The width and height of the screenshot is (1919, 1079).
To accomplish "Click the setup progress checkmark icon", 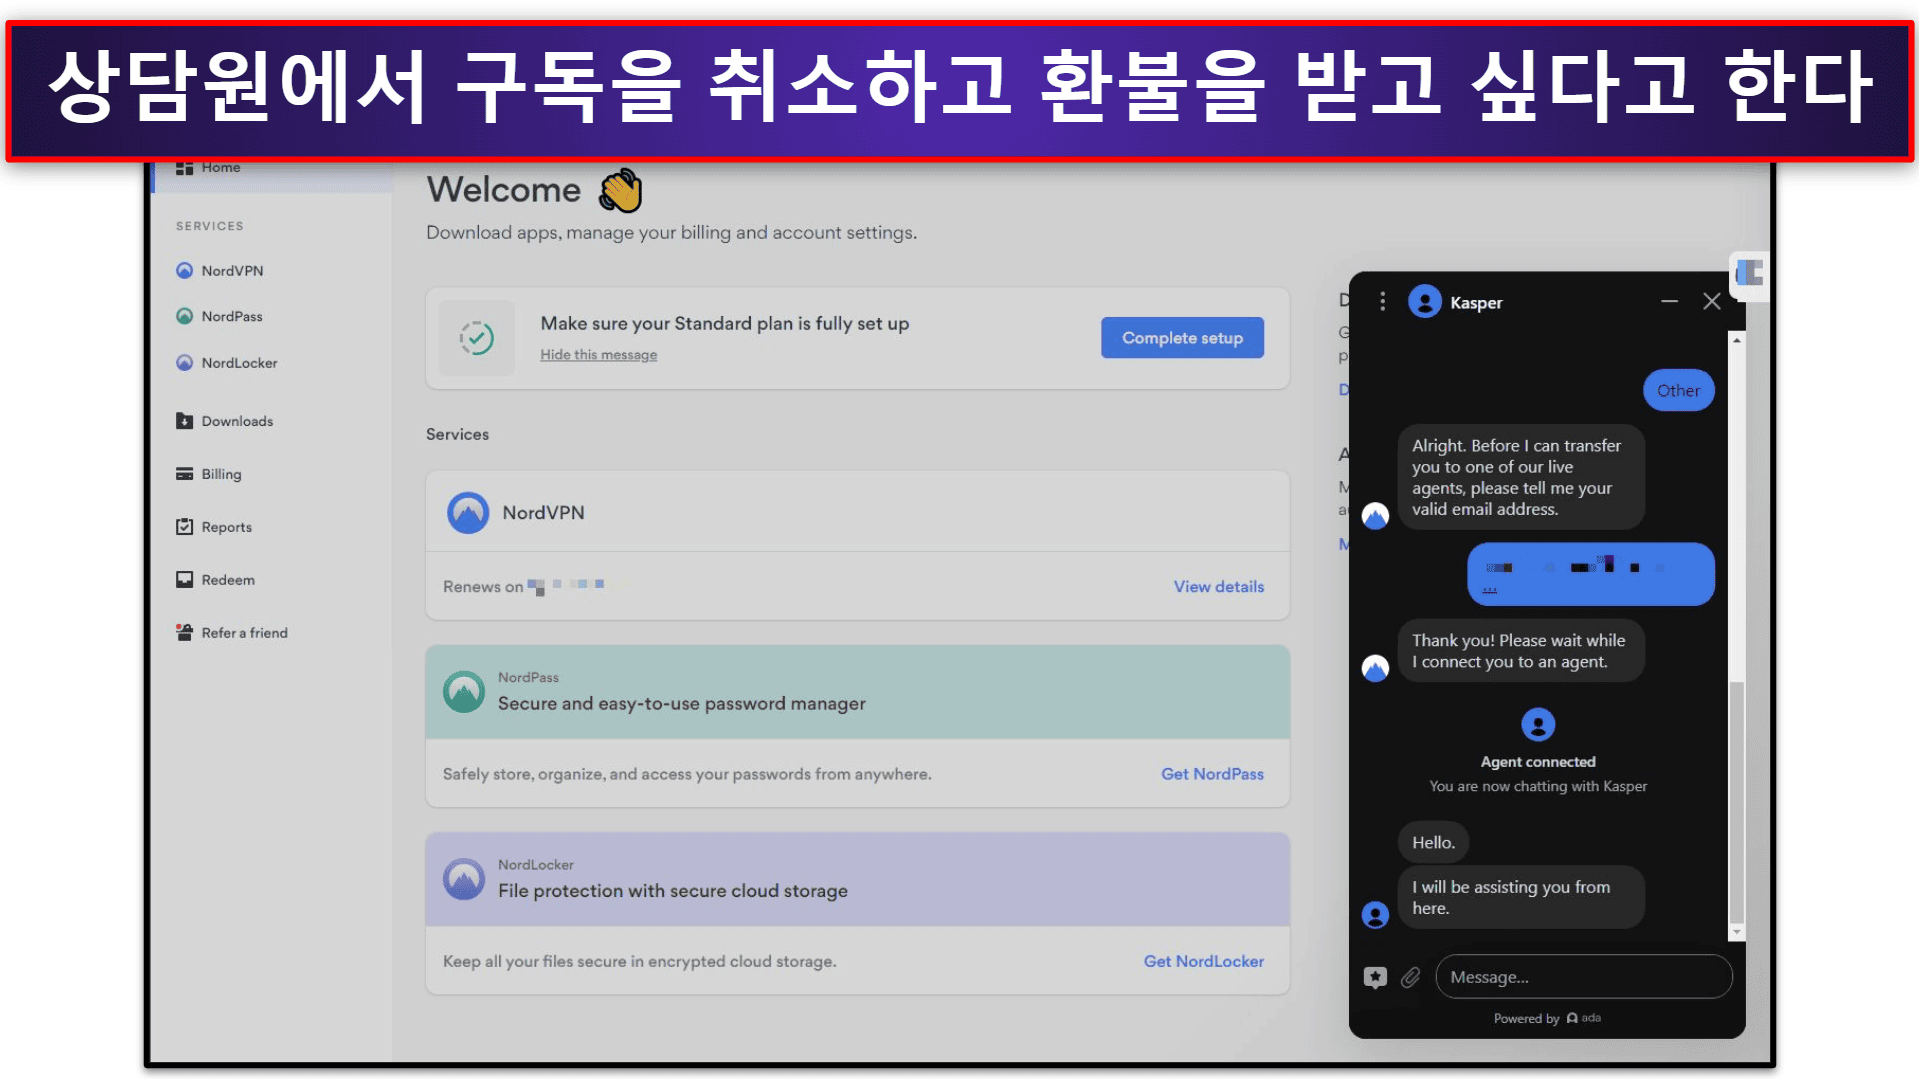I will click(x=477, y=338).
